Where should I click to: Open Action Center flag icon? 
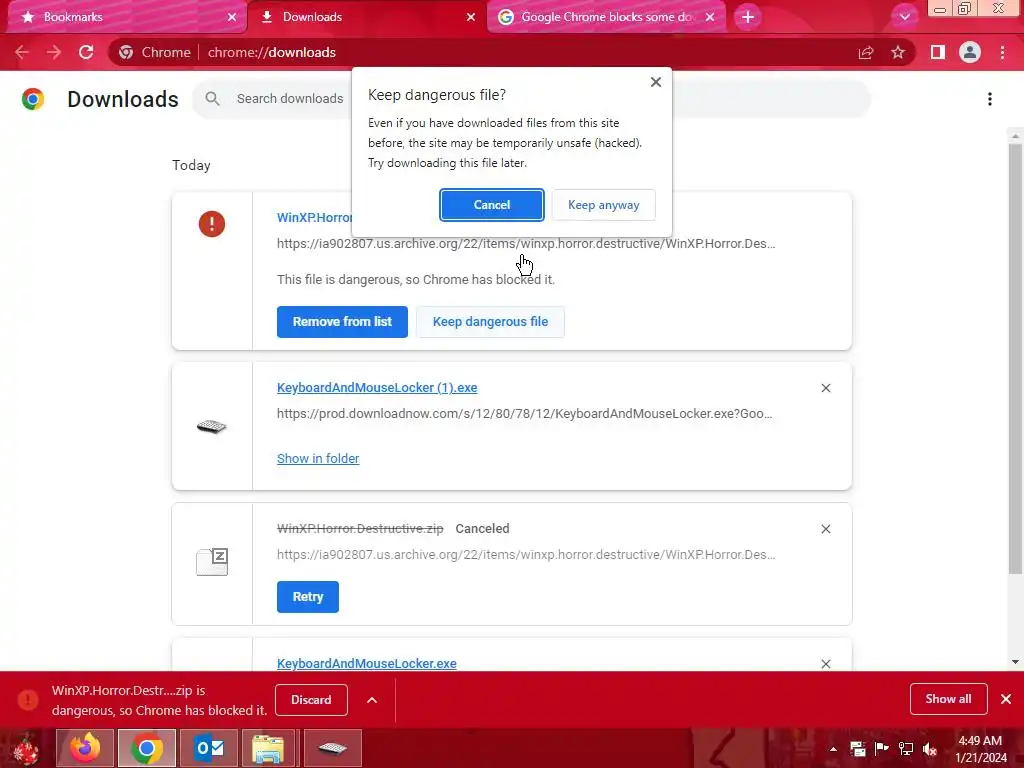pyautogui.click(x=882, y=749)
